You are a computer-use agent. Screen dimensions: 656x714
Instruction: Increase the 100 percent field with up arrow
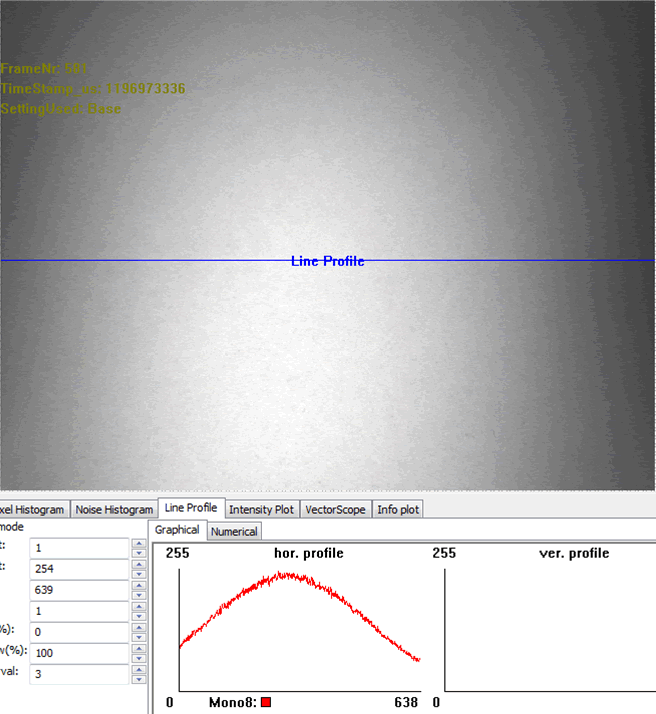(139, 648)
